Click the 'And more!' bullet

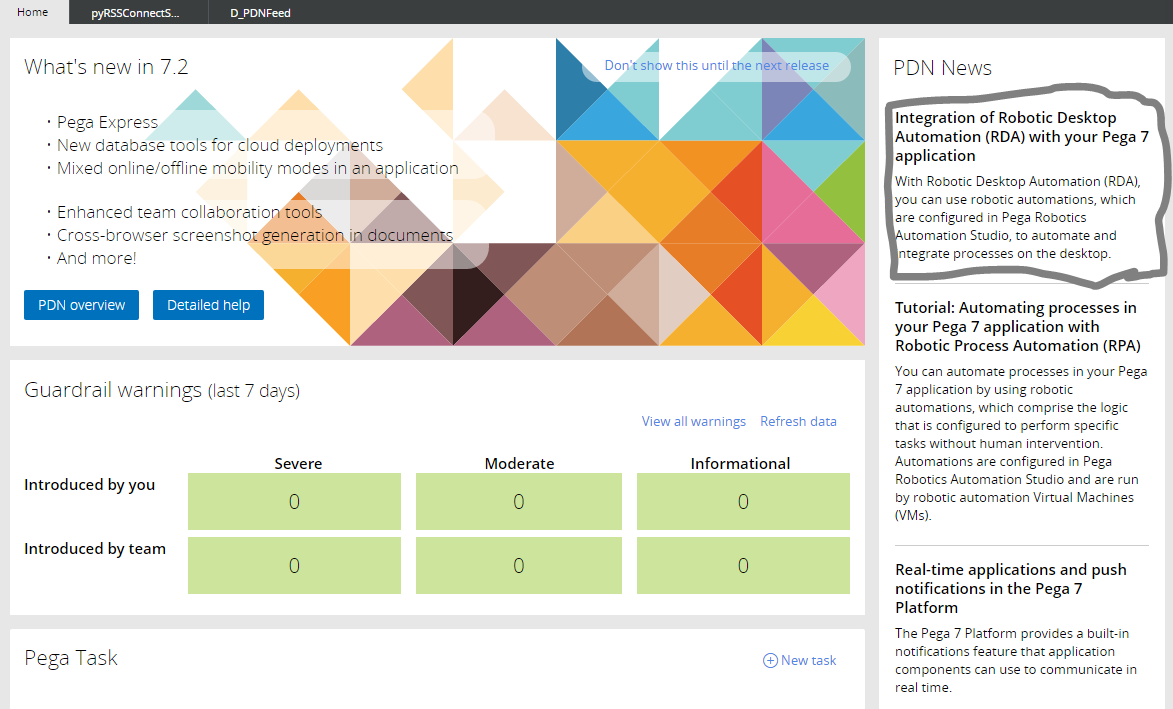(x=97, y=259)
